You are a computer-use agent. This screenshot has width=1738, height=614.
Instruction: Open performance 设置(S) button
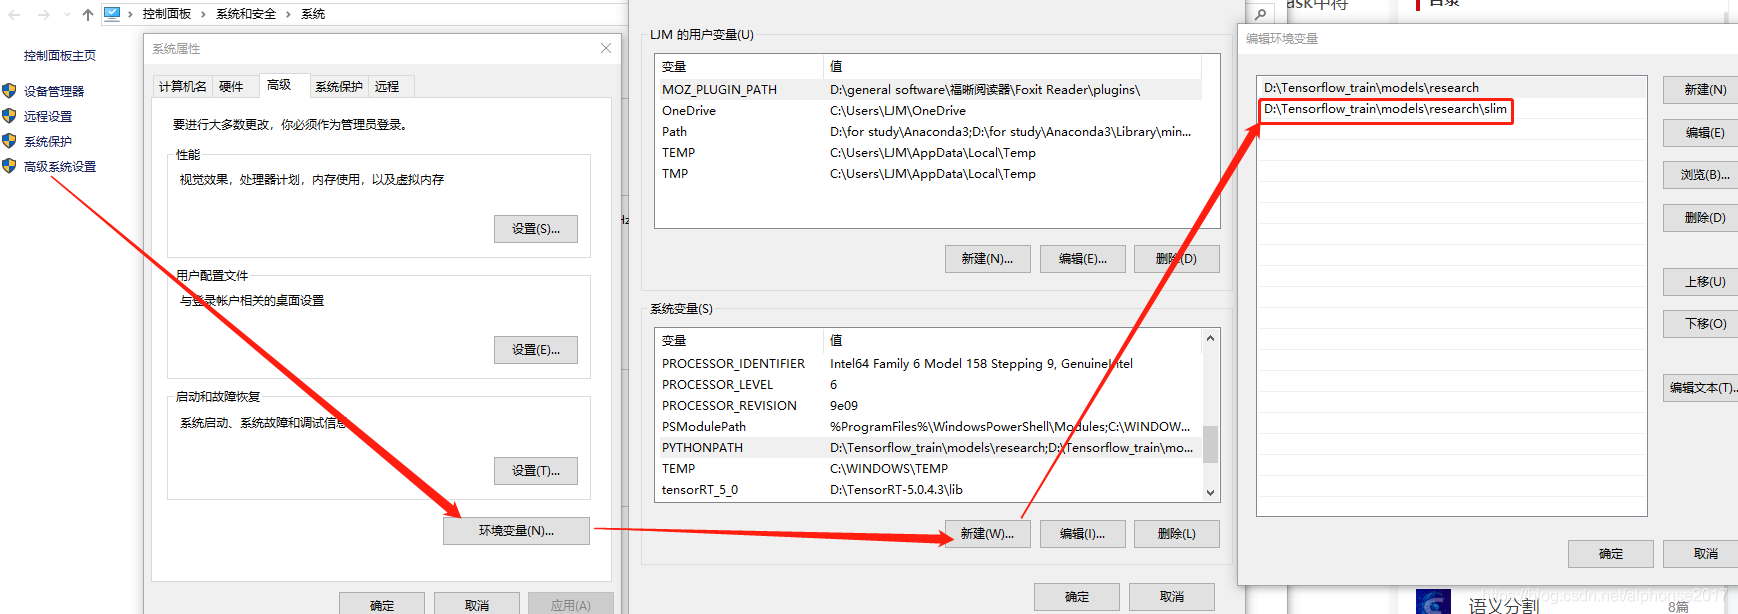[536, 229]
